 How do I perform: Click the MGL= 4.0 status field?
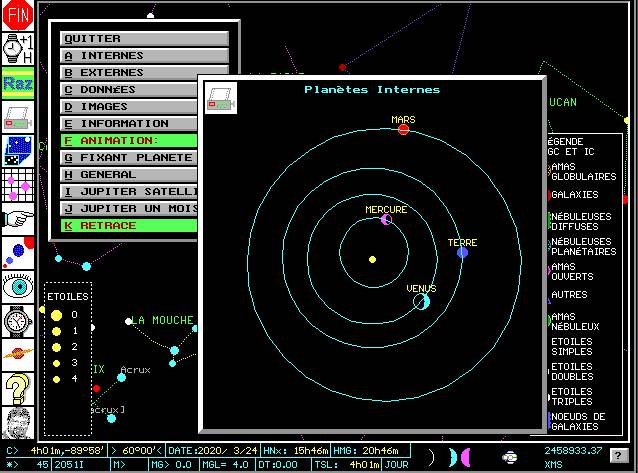(x=225, y=464)
